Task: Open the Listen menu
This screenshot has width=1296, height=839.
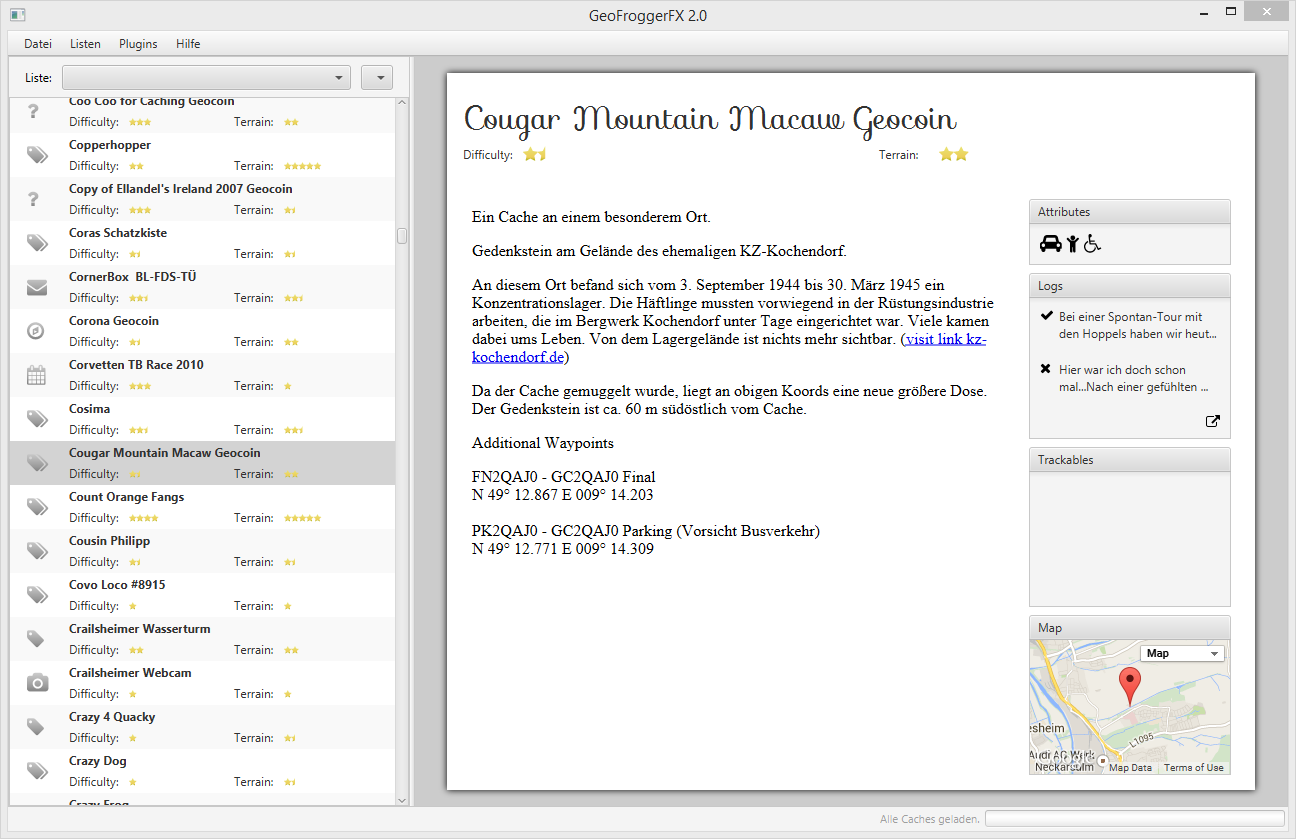Action: click(x=85, y=44)
